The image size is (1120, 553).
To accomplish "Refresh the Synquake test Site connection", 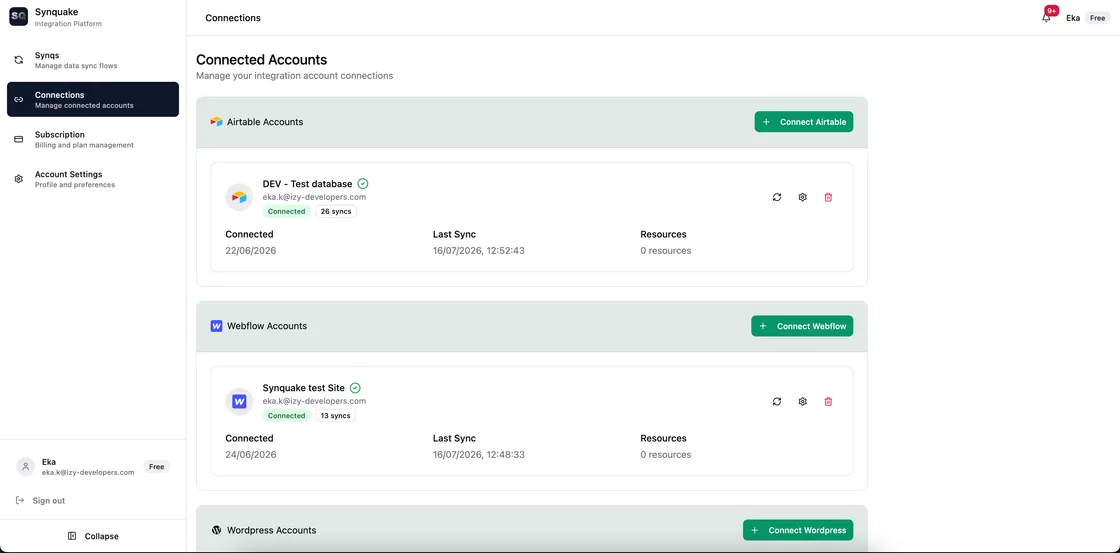I will pyautogui.click(x=777, y=402).
